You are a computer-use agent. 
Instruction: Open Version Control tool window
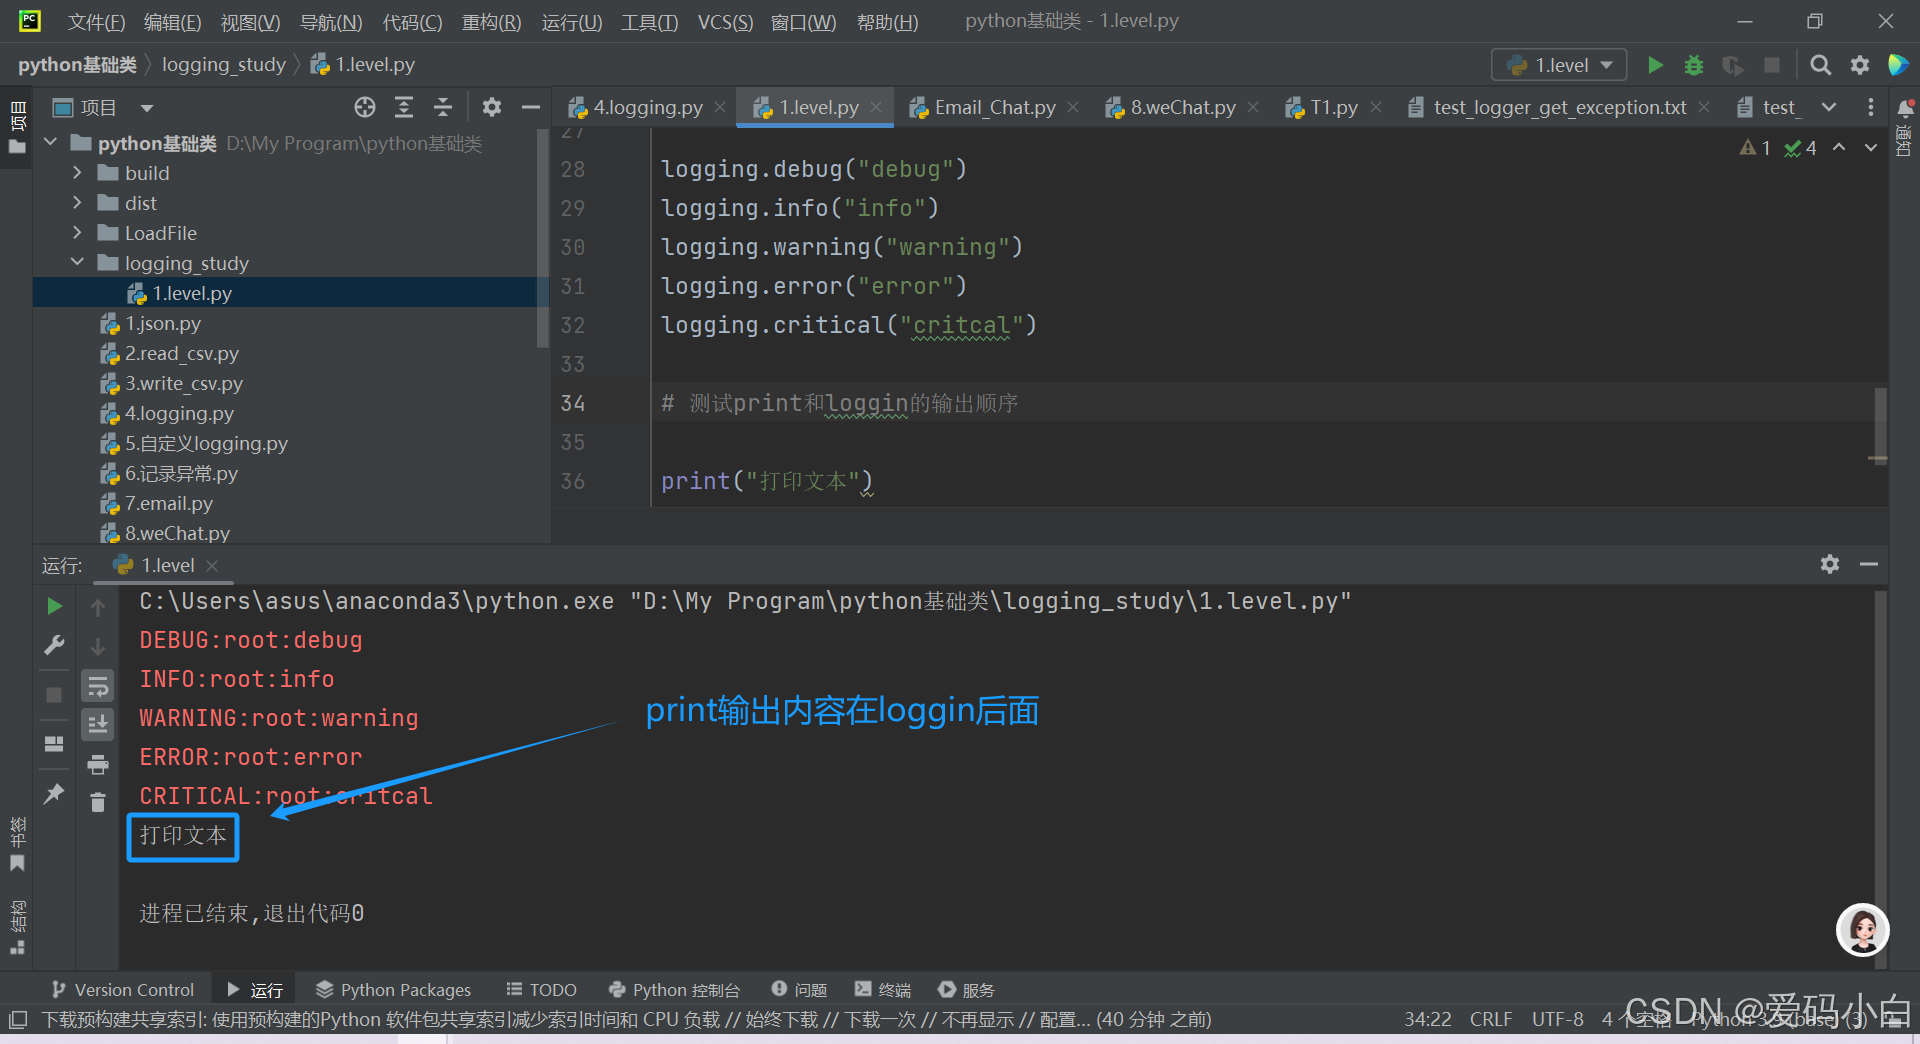coord(123,989)
